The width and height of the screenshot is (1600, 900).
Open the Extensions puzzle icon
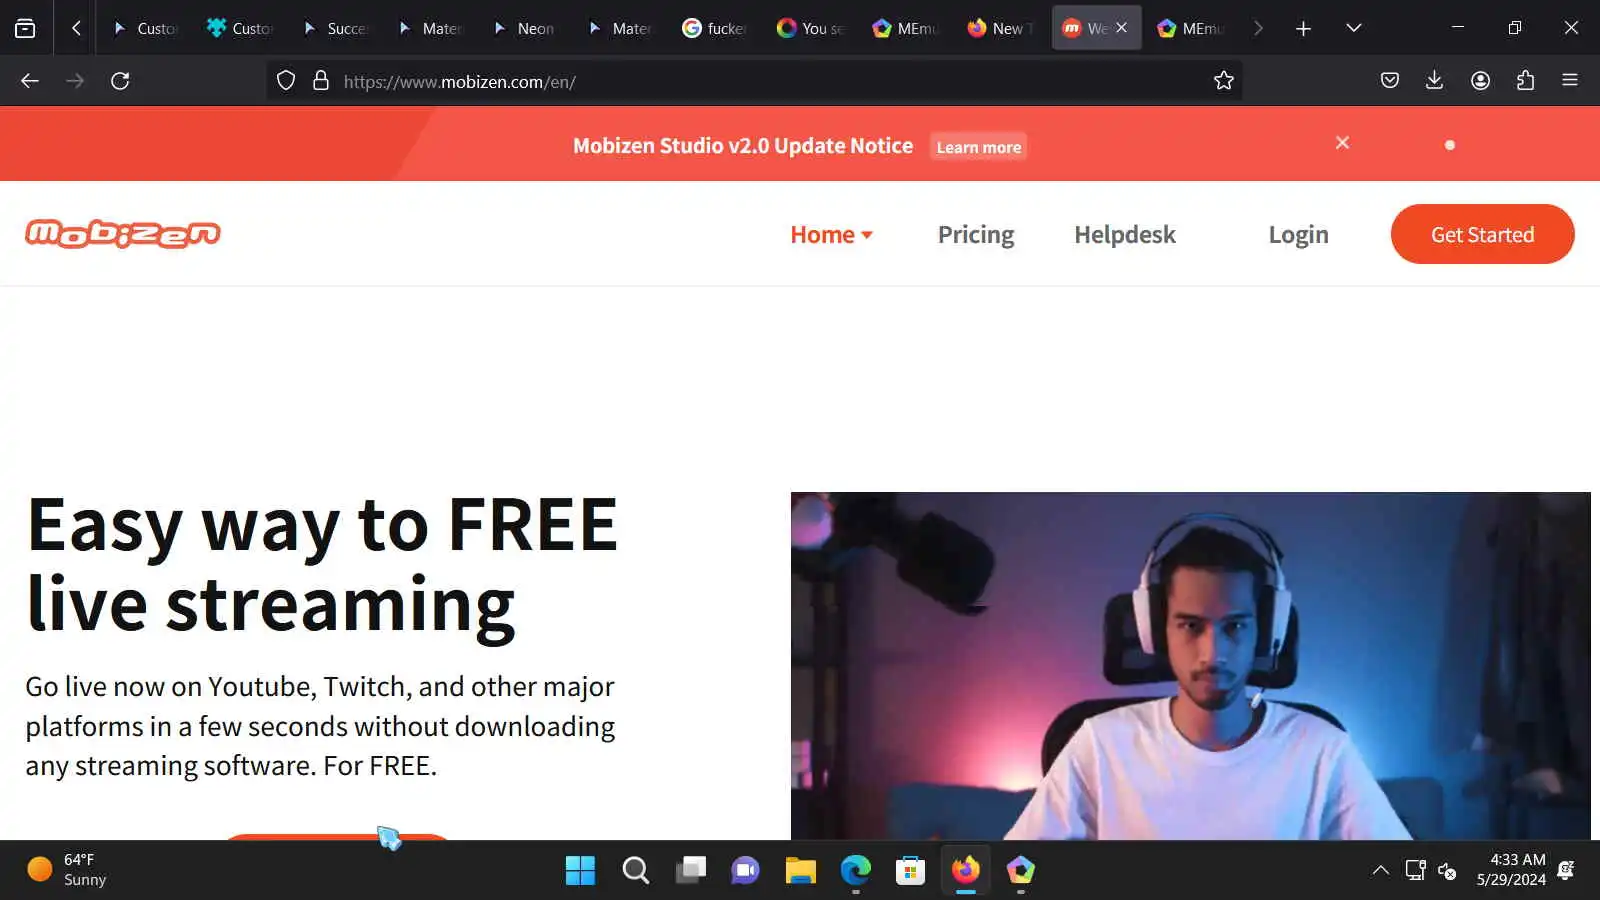coord(1525,81)
